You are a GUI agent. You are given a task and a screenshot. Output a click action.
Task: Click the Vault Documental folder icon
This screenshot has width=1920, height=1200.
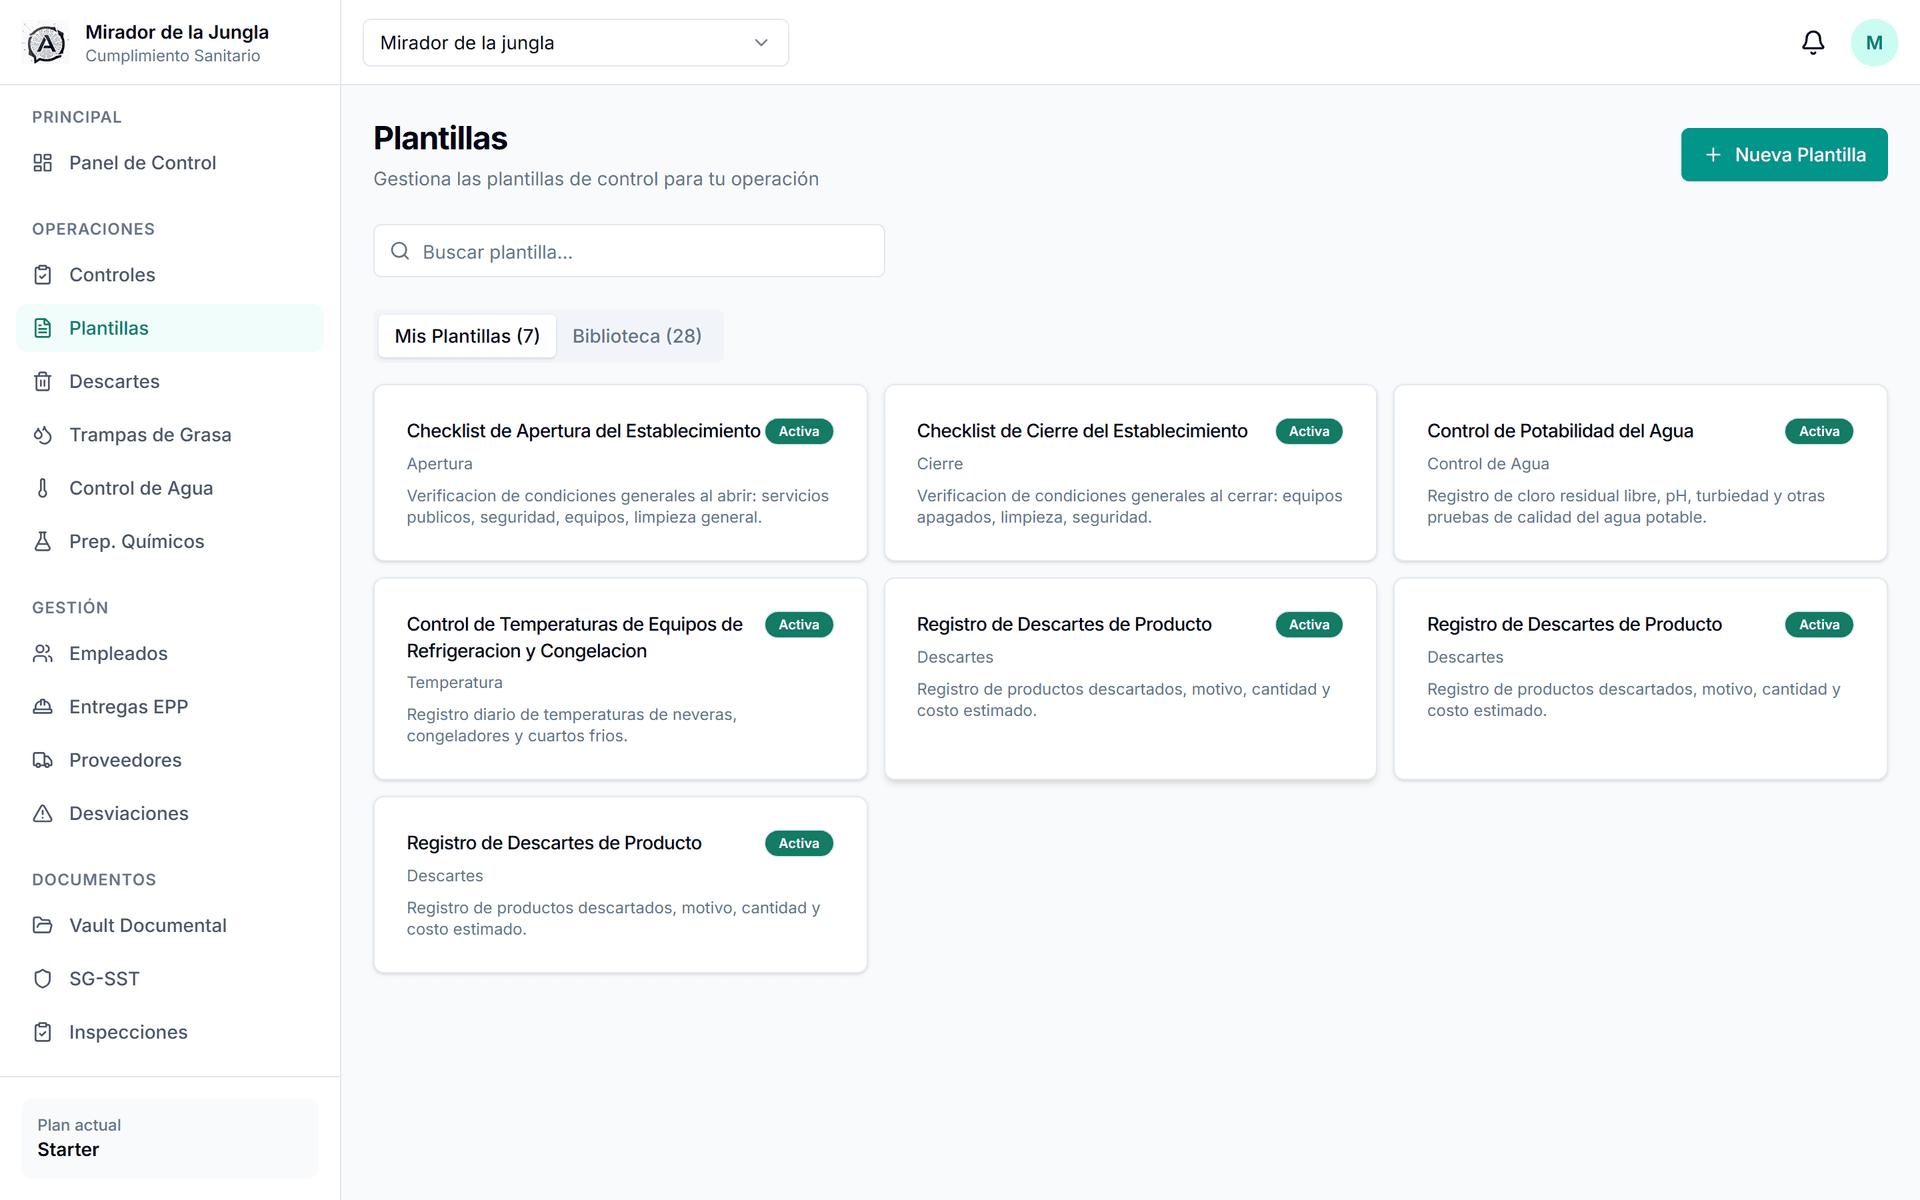(42, 925)
